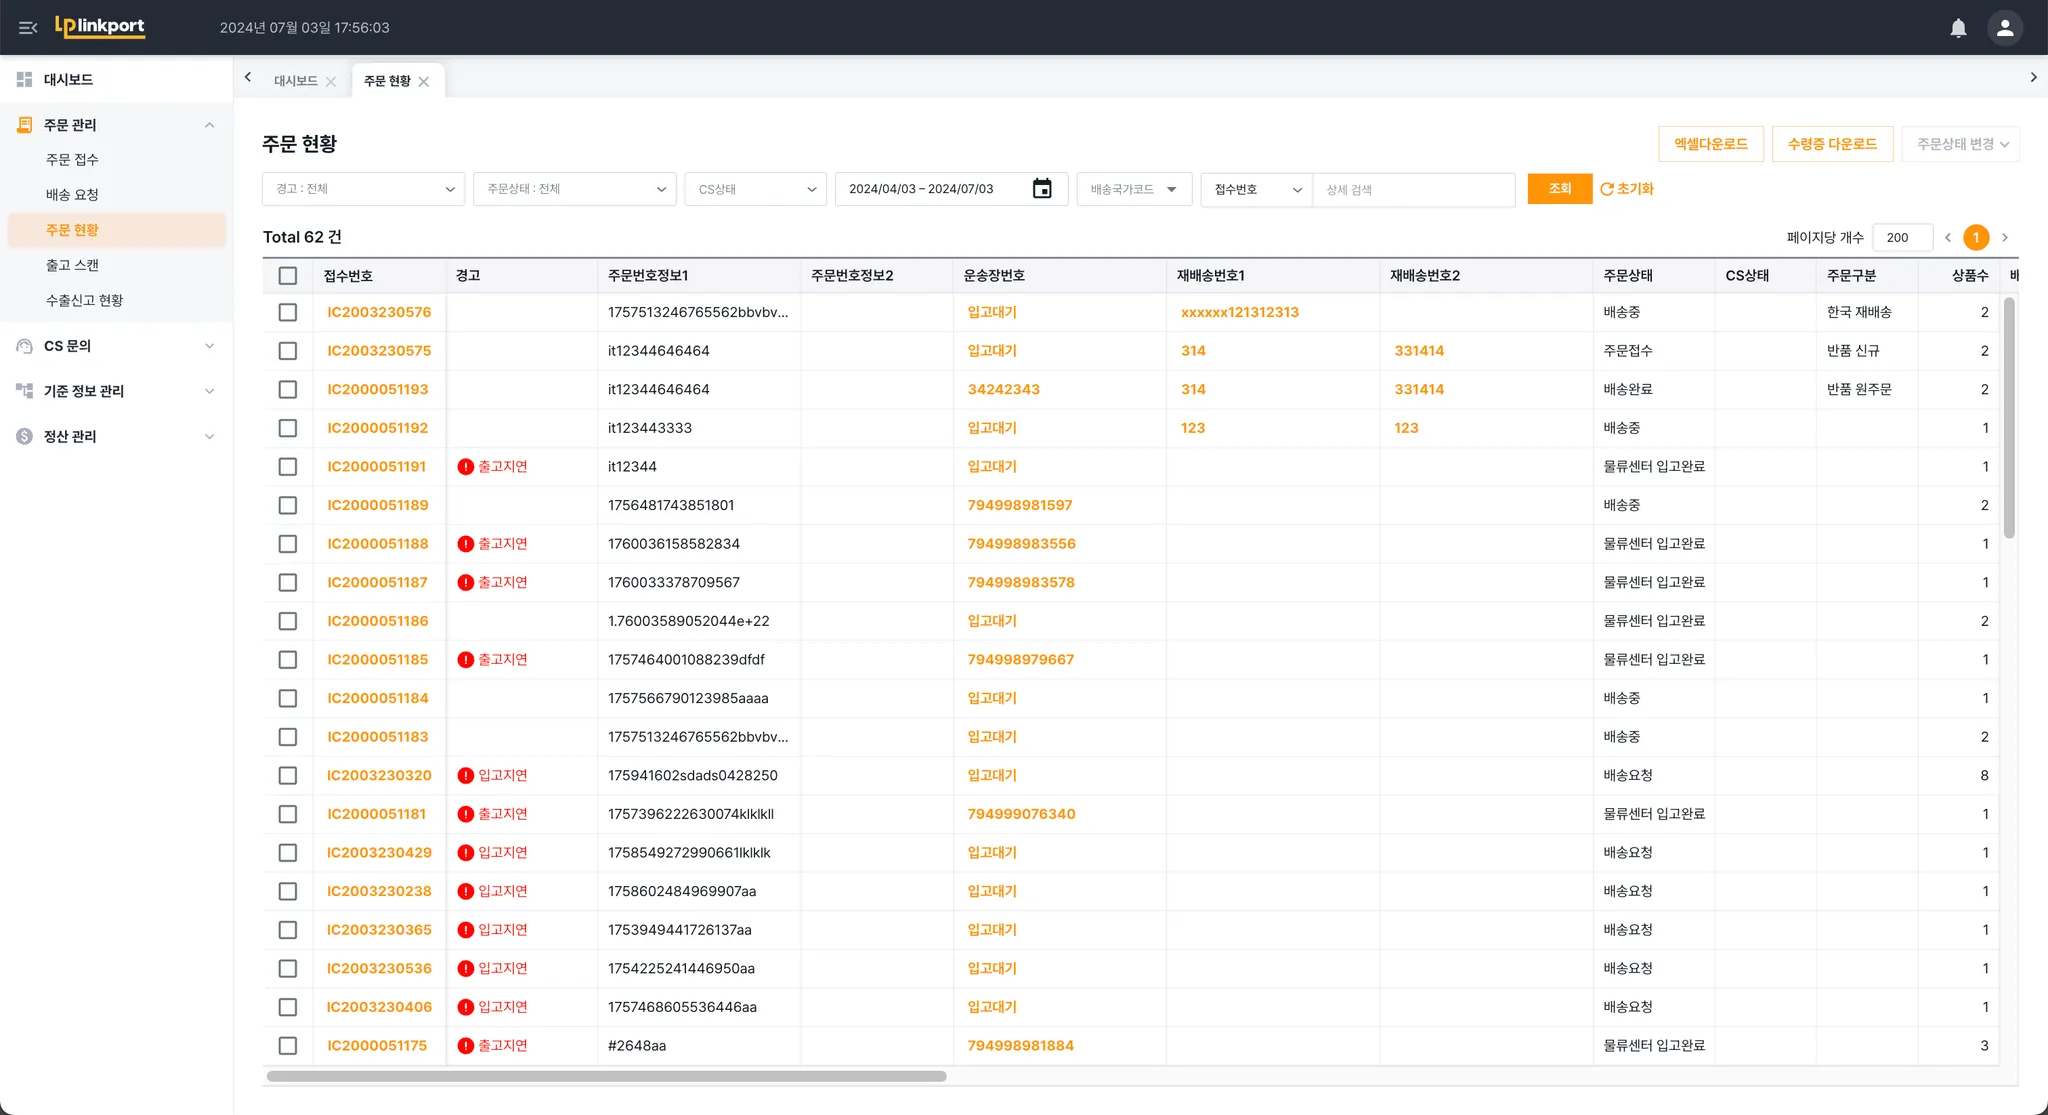2048x1115 pixels.
Task: Click the 대시보드 grid icon in sidebar
Action: [x=25, y=79]
